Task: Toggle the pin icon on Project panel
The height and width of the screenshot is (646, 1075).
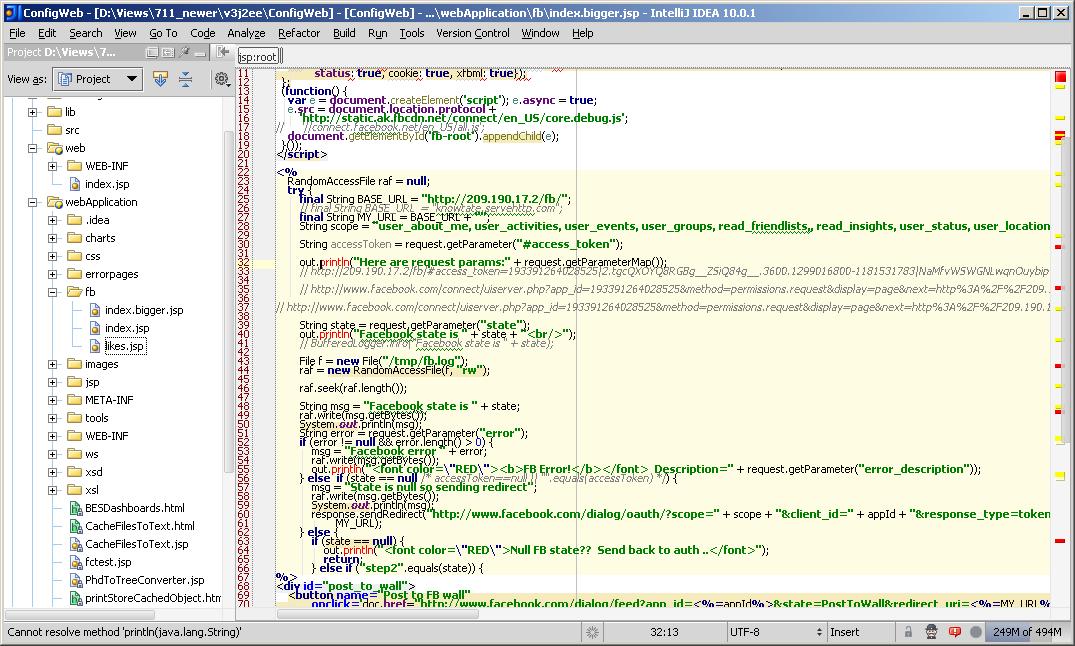Action: pyautogui.click(x=184, y=52)
